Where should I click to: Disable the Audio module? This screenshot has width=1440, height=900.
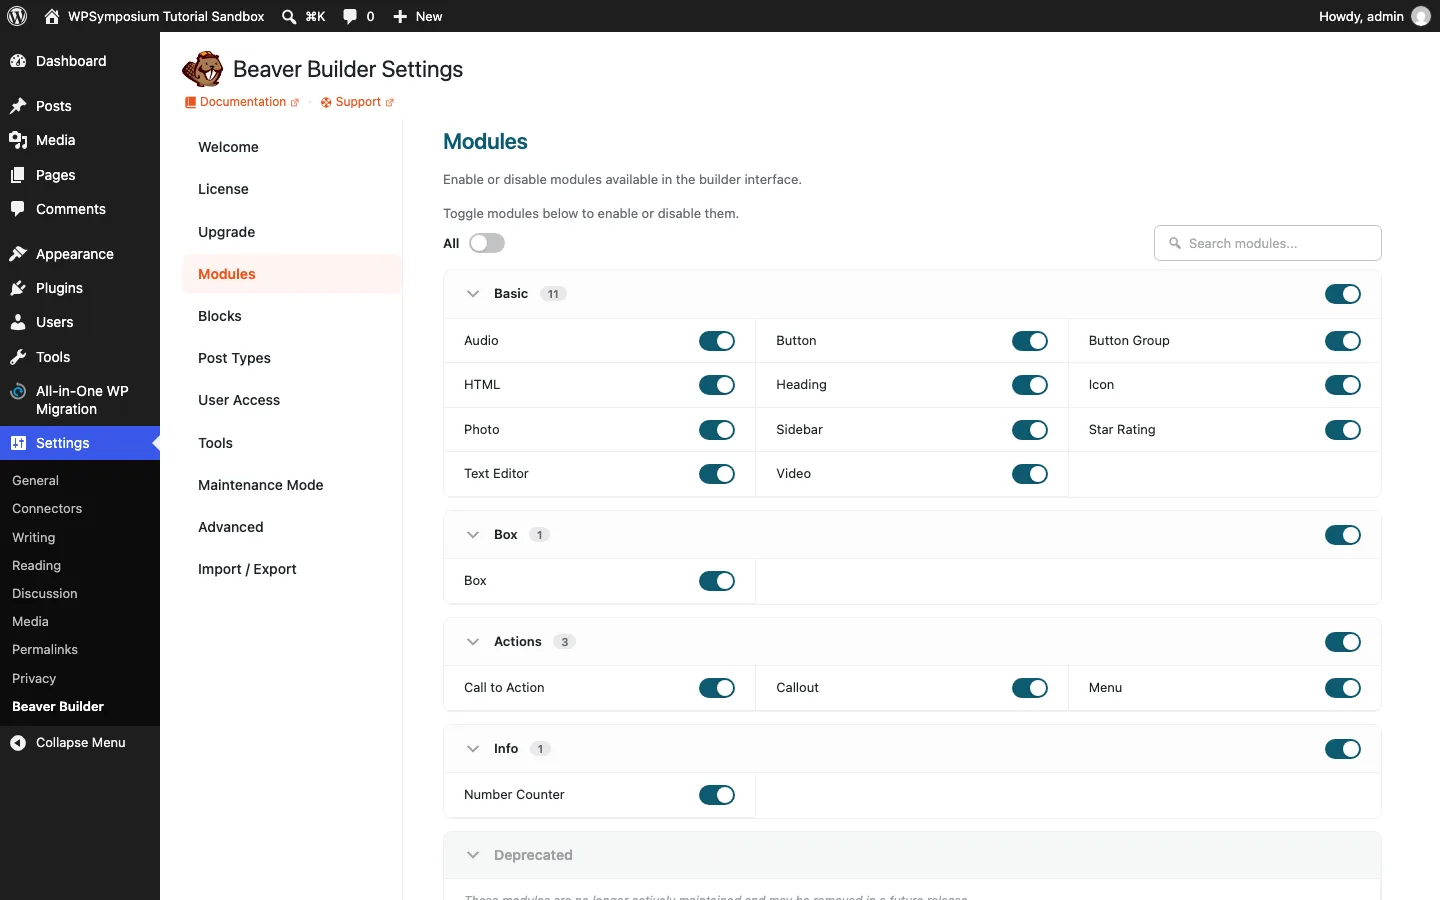click(x=717, y=341)
